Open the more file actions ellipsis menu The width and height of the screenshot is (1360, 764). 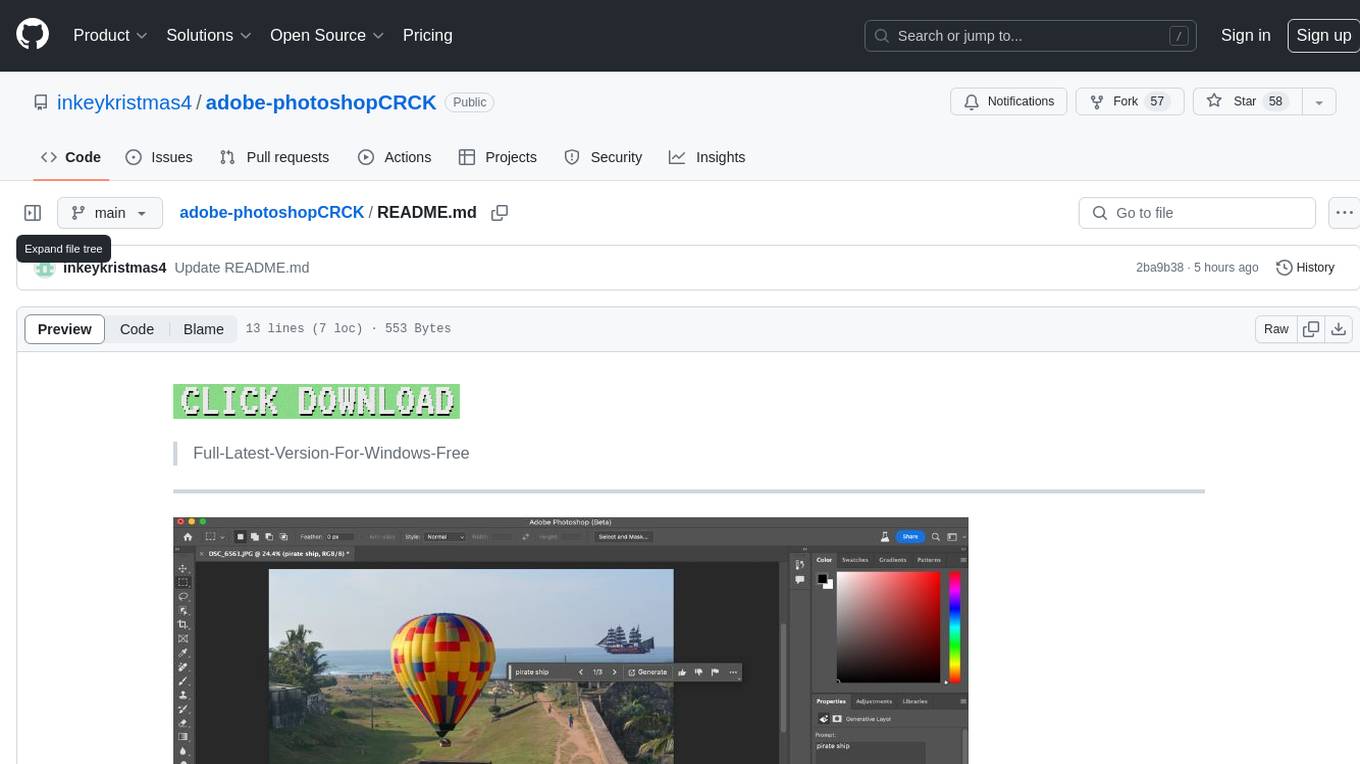pyautogui.click(x=1344, y=213)
